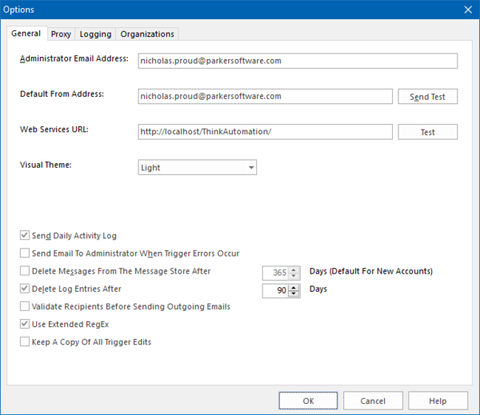
Task: Check Keep A Copy Of All Trigger Edits
Action: point(25,342)
